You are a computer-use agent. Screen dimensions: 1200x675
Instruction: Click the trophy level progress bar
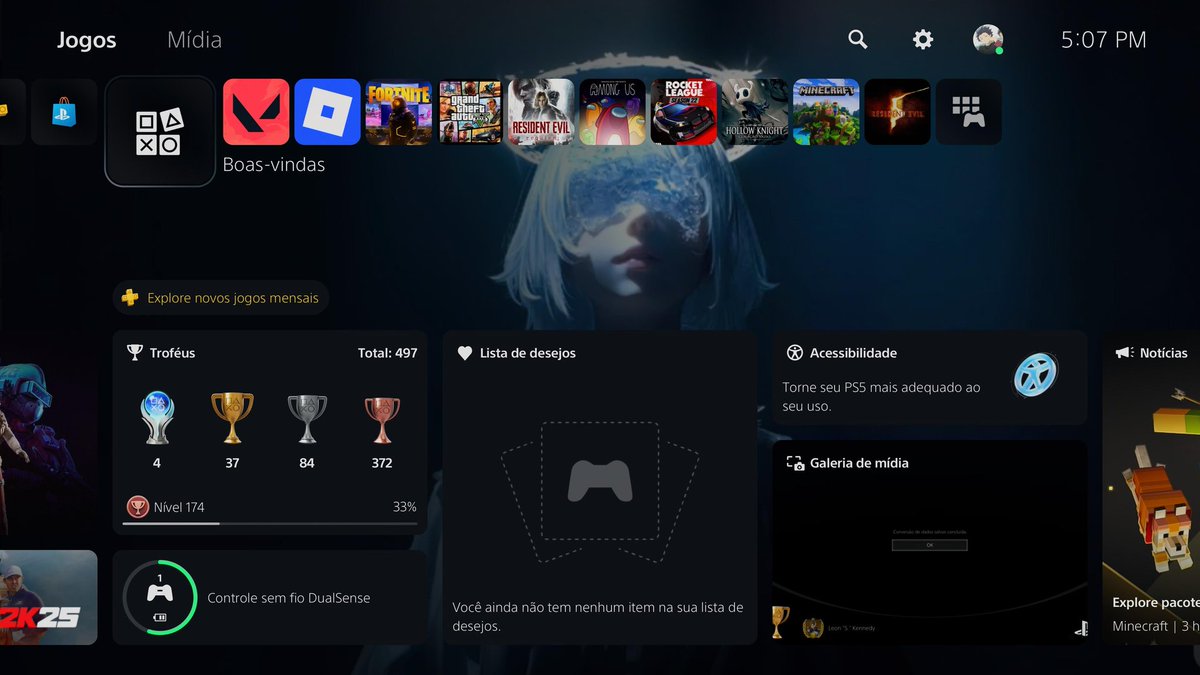pyautogui.click(x=270, y=523)
